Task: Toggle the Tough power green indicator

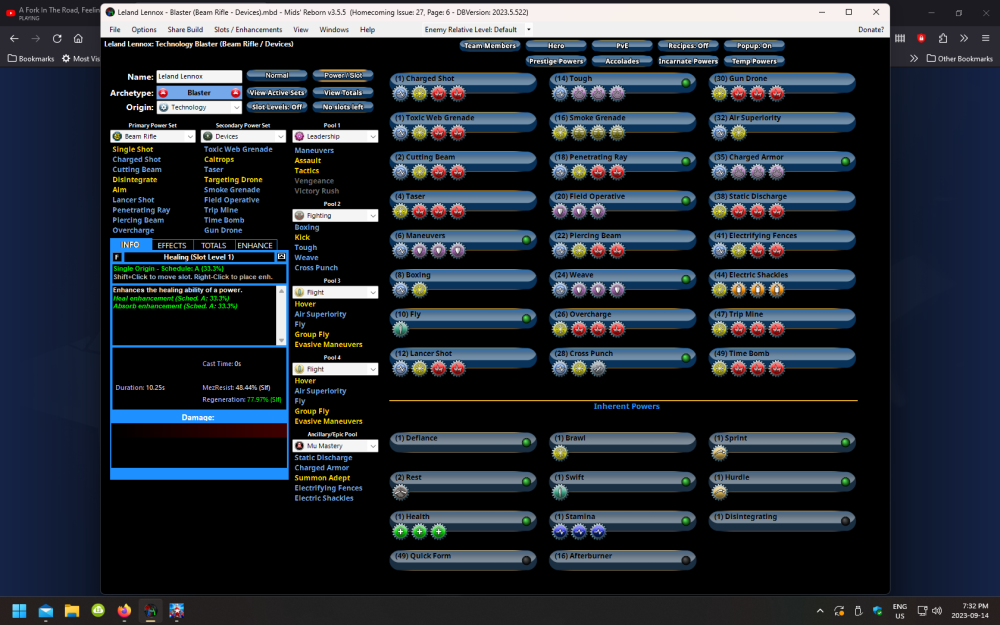Action: click(686, 83)
